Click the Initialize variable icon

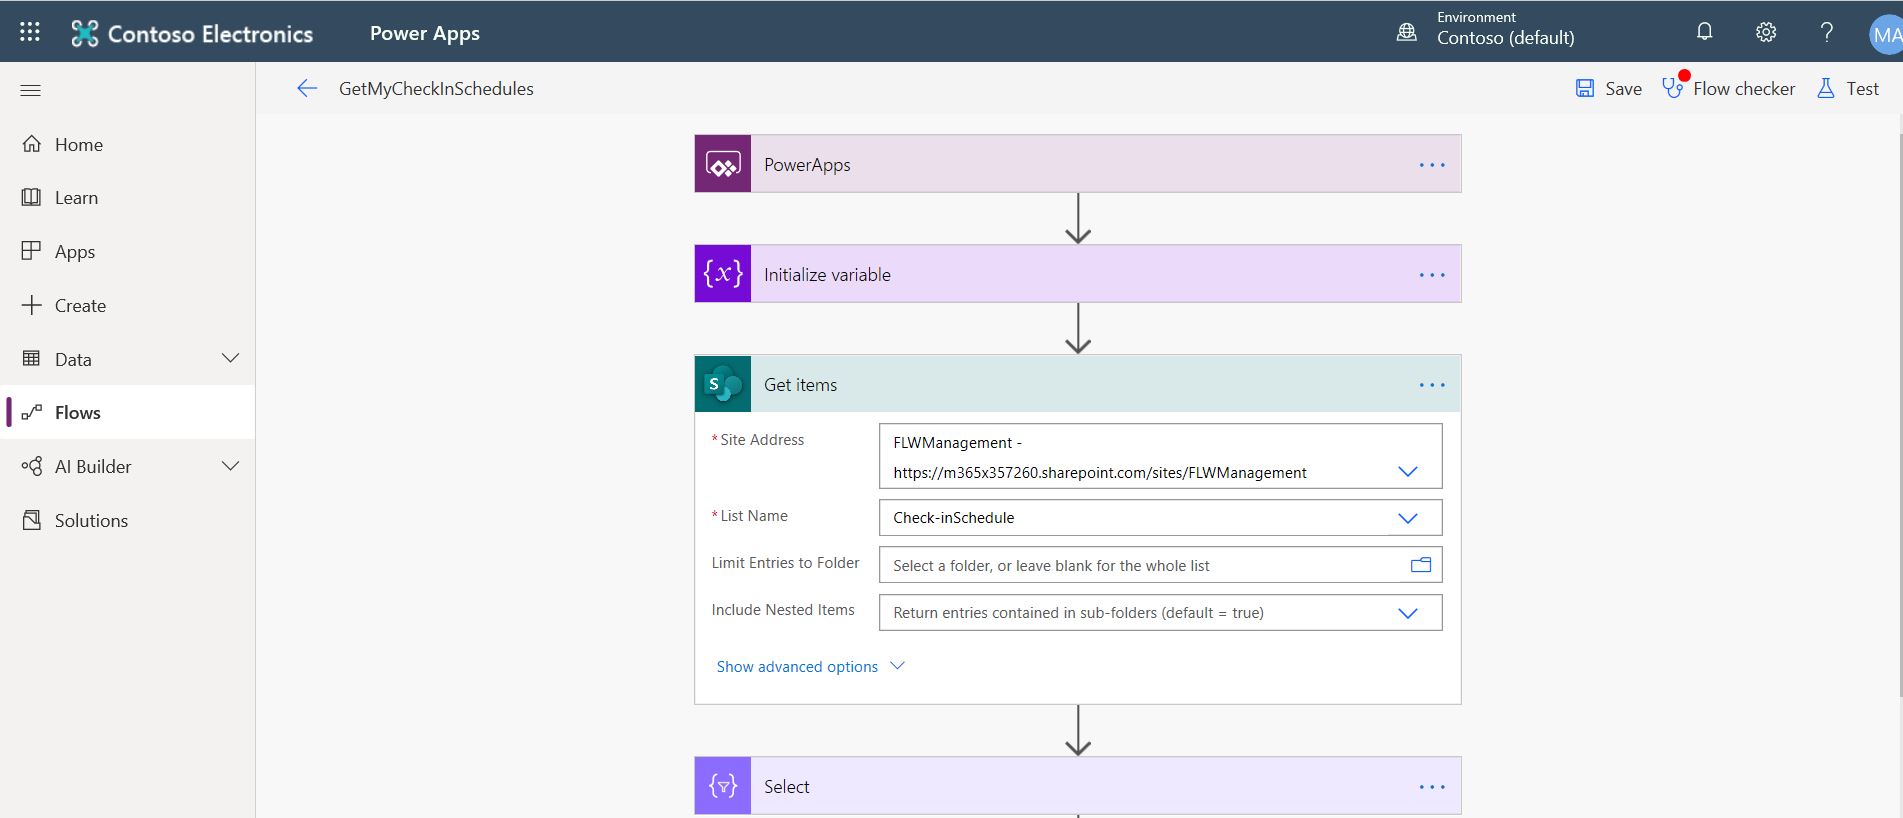[x=723, y=274]
